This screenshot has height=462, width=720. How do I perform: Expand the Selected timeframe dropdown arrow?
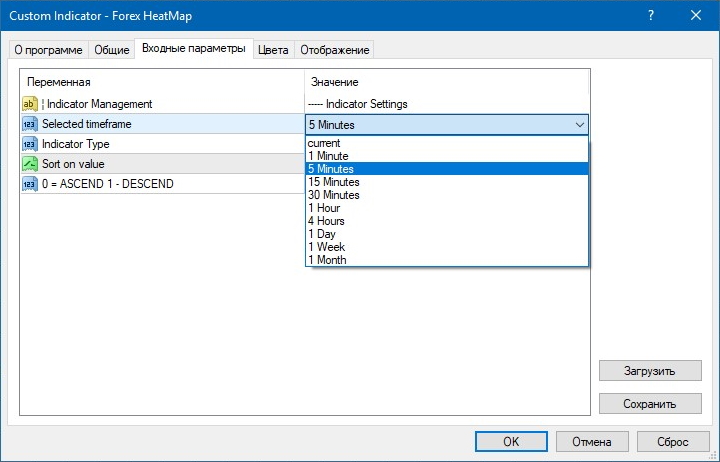580,125
